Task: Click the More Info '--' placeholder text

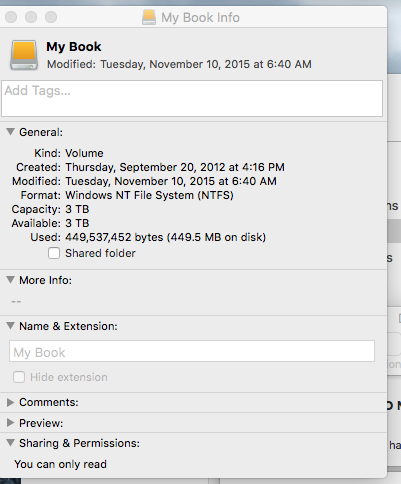Action: pos(16,301)
